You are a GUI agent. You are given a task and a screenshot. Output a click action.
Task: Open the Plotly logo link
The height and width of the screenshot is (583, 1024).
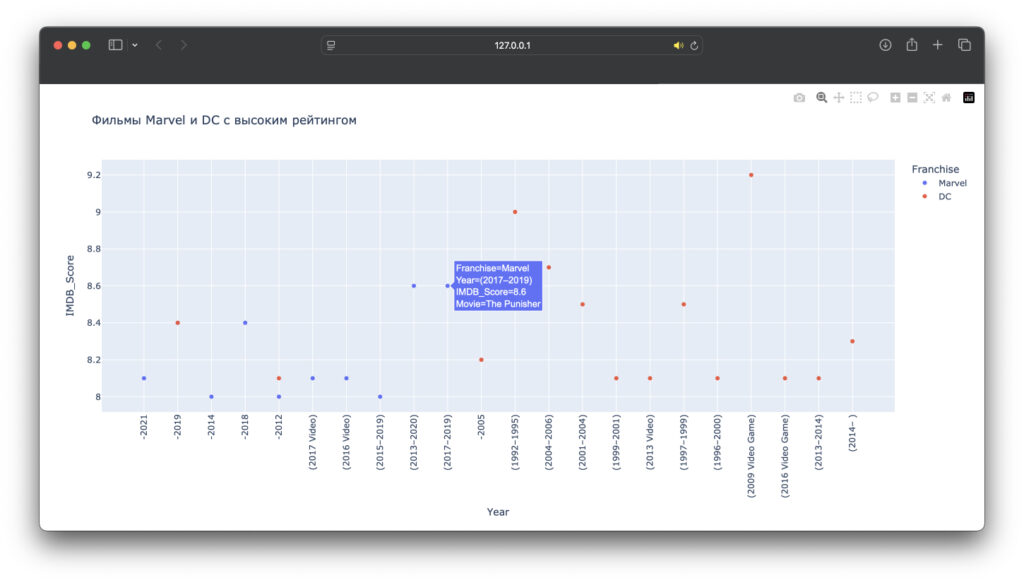pyautogui.click(x=968, y=98)
